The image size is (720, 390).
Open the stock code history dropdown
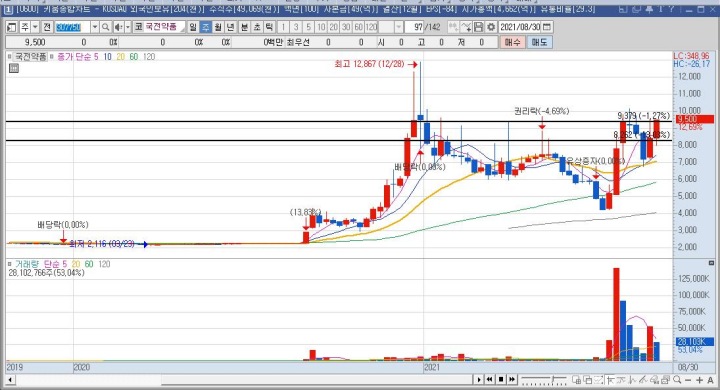[x=95, y=27]
